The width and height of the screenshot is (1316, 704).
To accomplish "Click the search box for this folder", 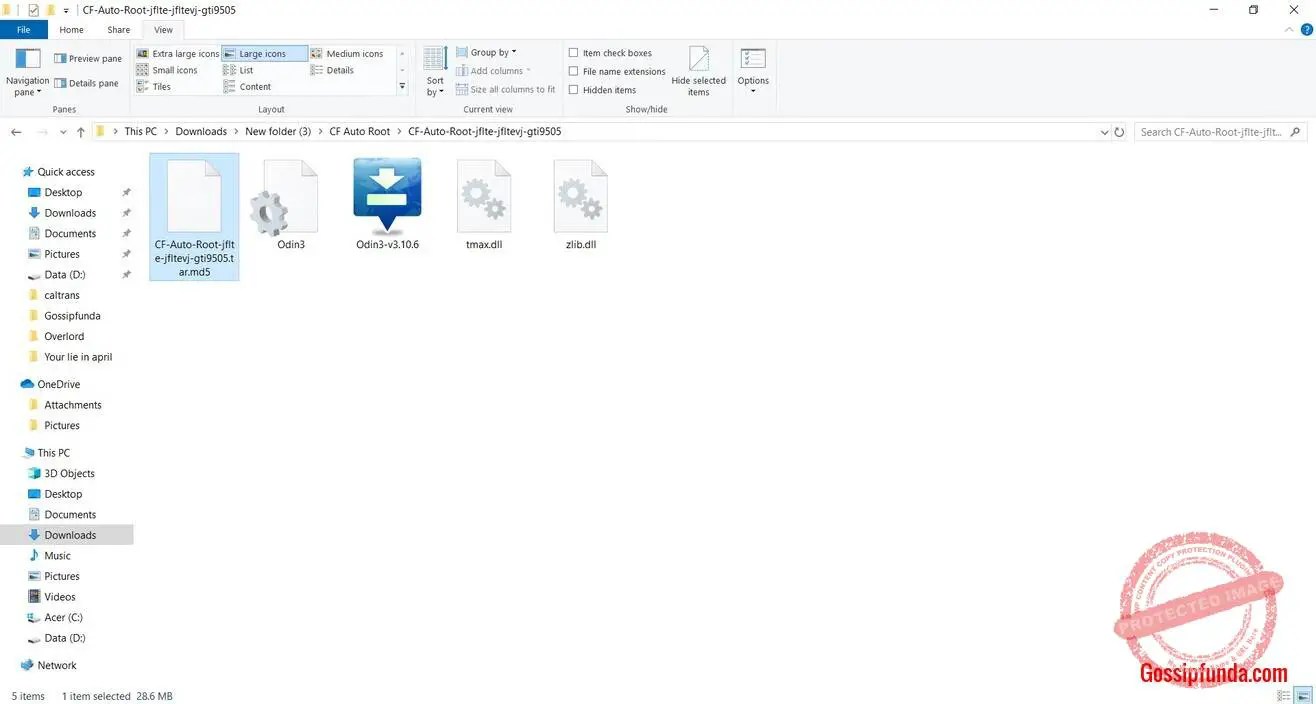I will (x=1220, y=132).
